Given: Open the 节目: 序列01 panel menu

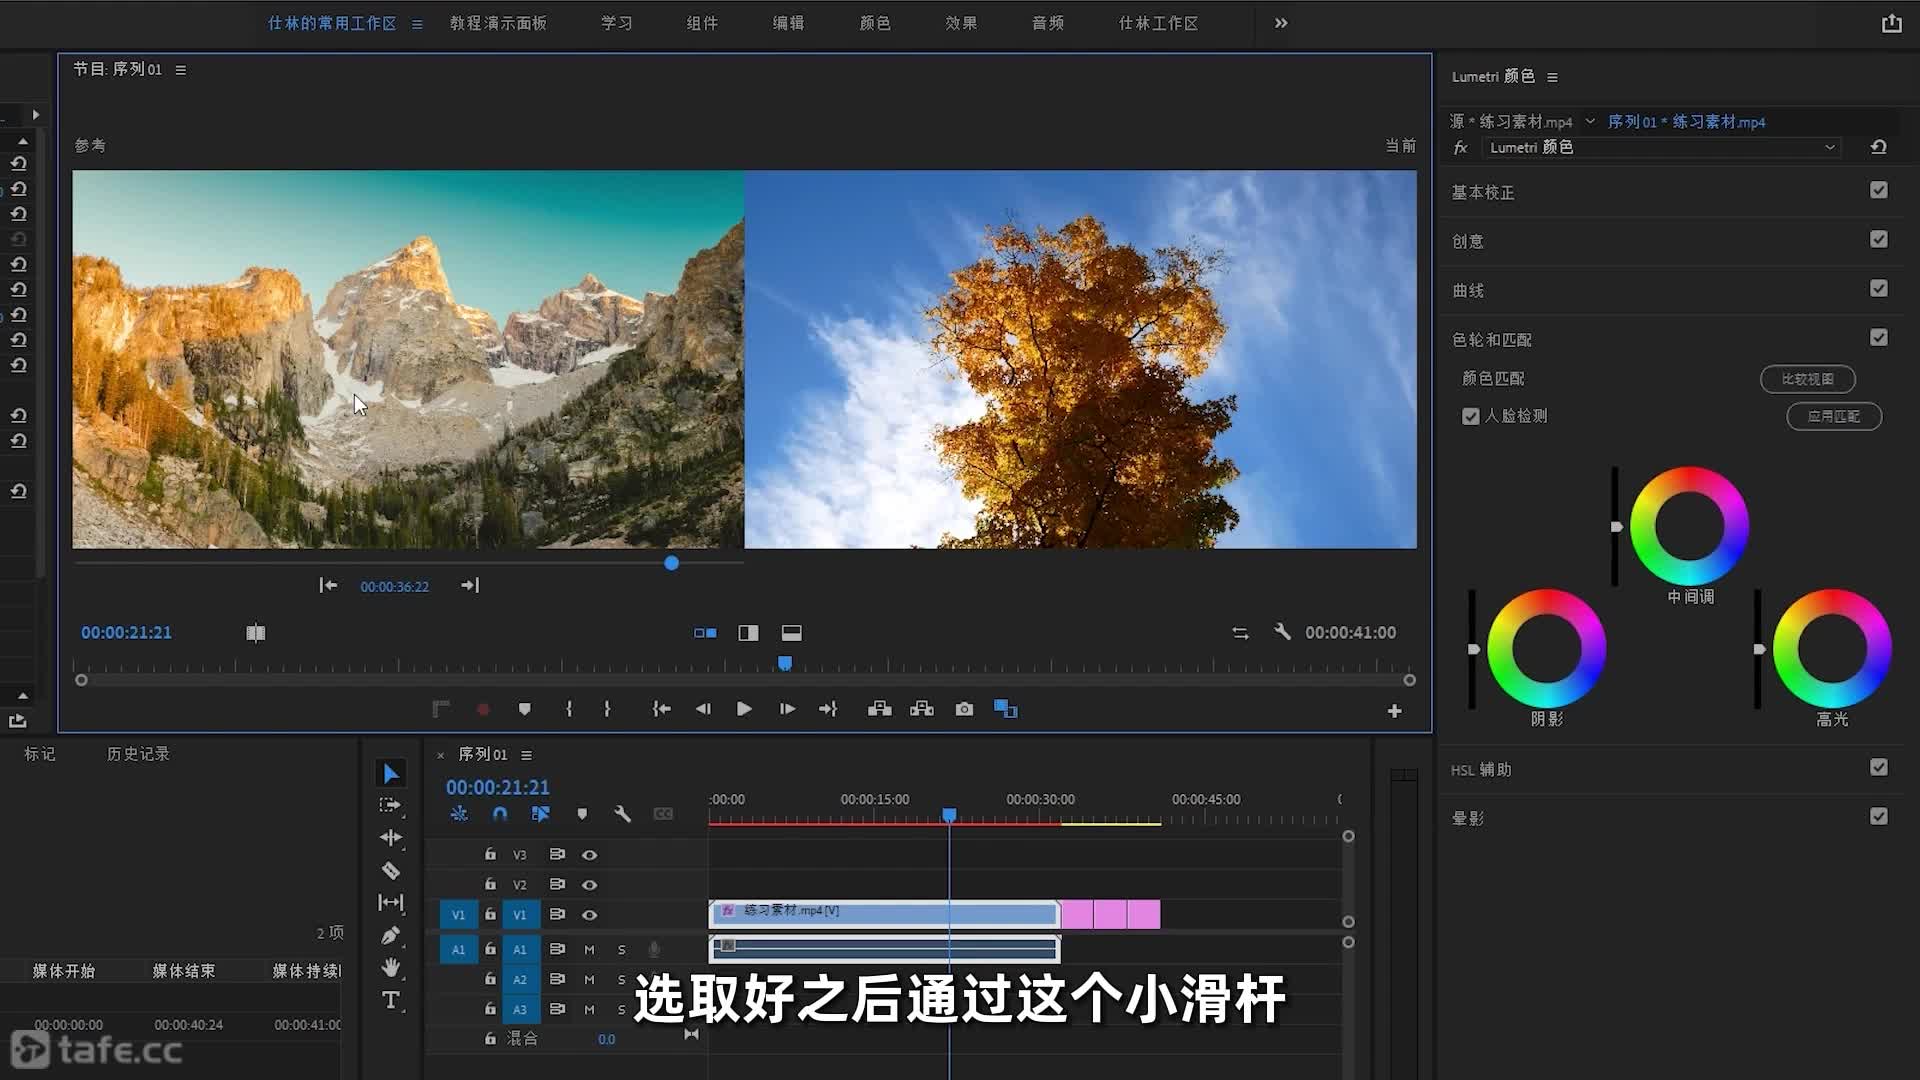Looking at the screenshot, I should click(180, 70).
